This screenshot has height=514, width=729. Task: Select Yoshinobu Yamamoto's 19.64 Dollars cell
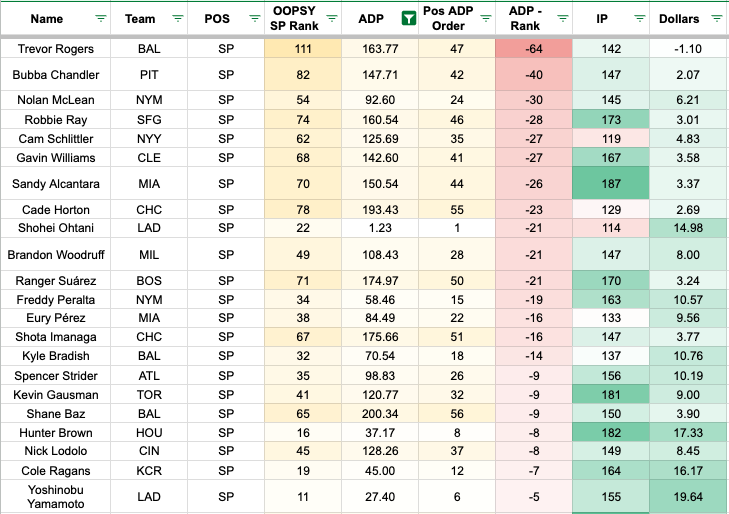[686, 494]
